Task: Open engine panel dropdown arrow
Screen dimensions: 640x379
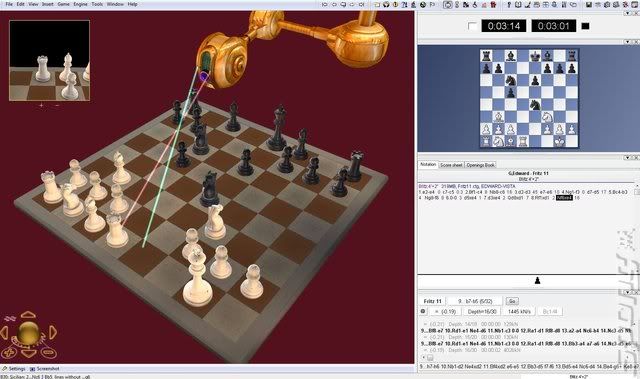Action: pos(628,293)
